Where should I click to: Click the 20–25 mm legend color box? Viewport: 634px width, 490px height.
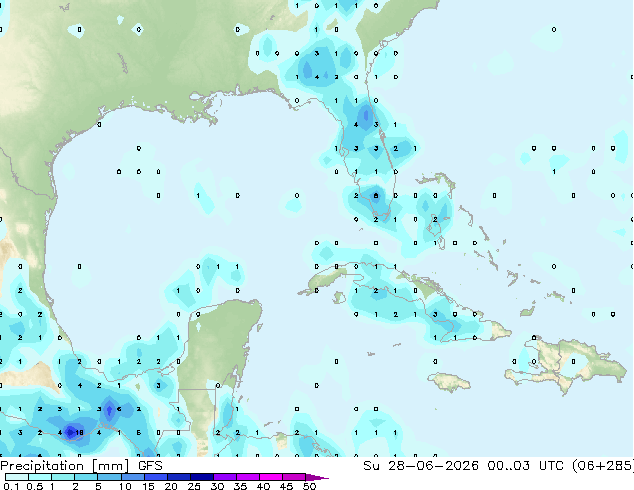tap(178, 477)
